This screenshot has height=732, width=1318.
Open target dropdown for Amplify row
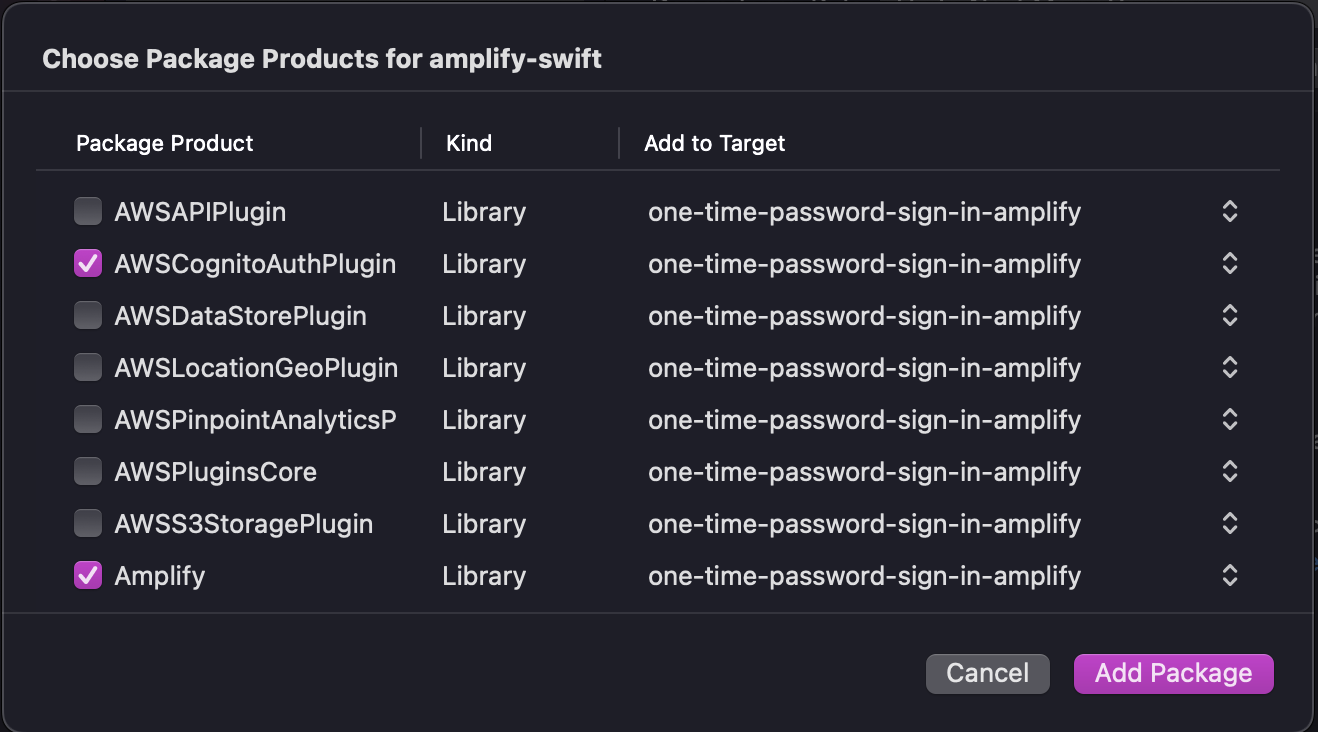pyautogui.click(x=1230, y=576)
